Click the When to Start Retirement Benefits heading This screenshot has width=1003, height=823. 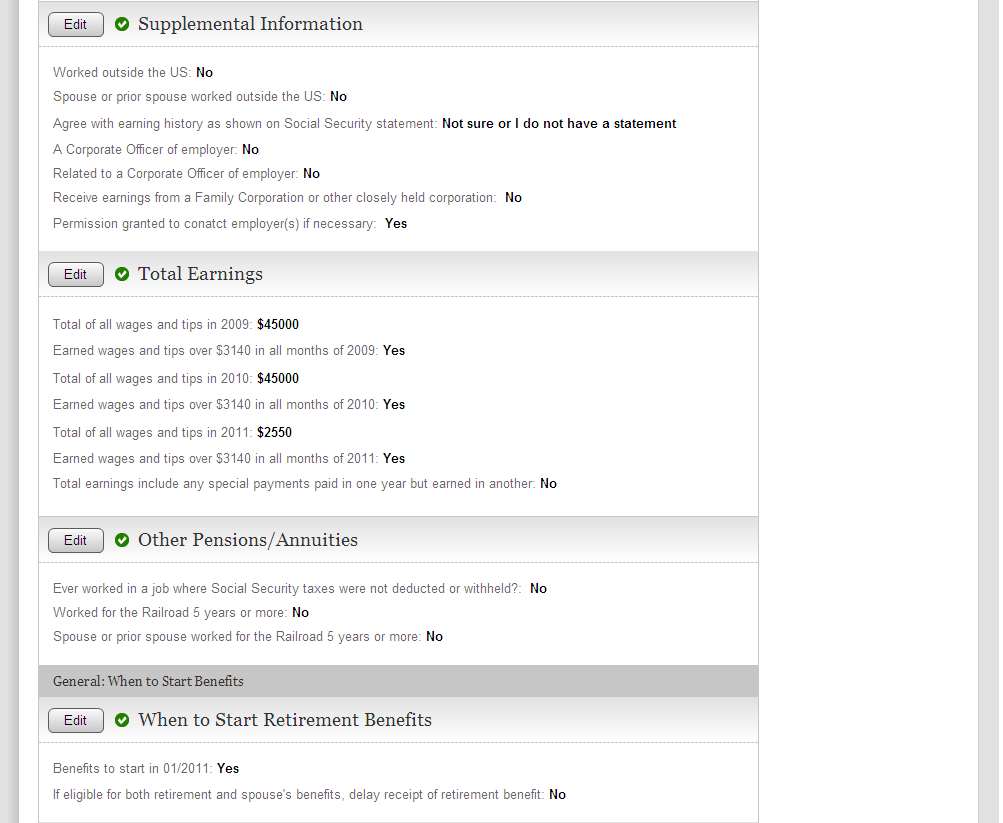(285, 720)
